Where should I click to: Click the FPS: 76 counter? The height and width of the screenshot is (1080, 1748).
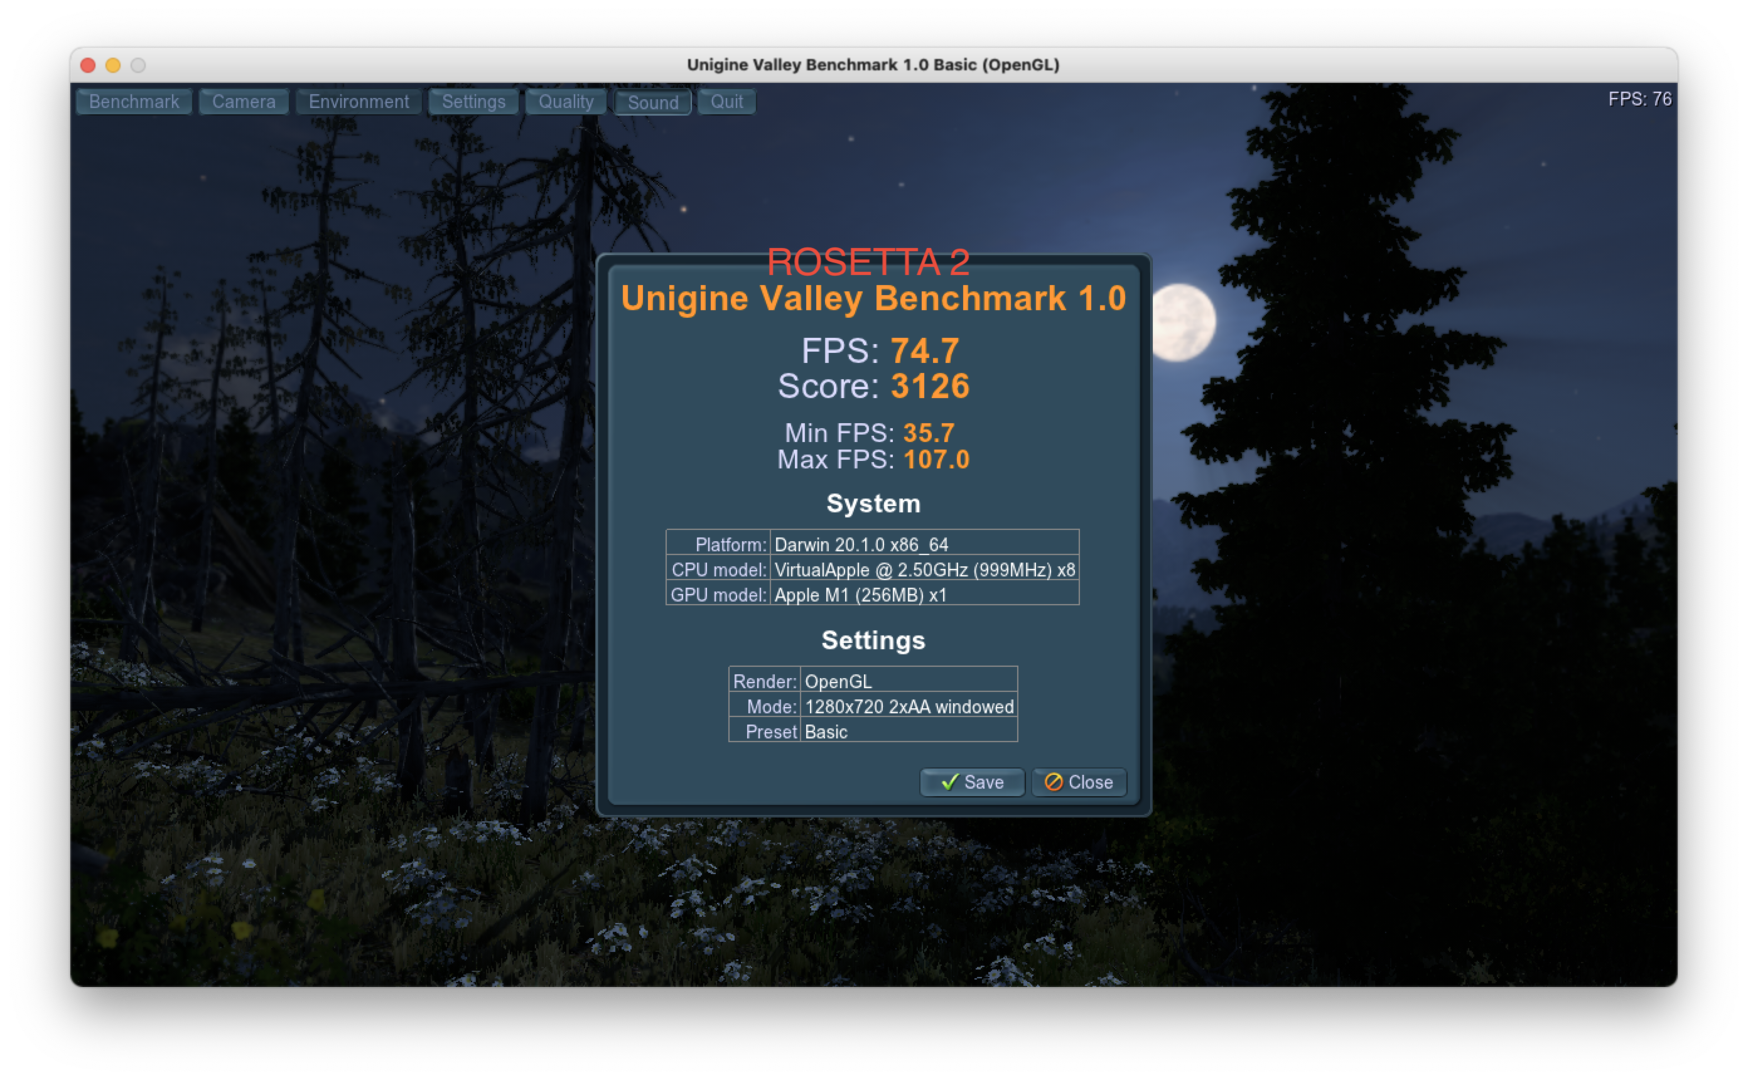tap(1639, 99)
